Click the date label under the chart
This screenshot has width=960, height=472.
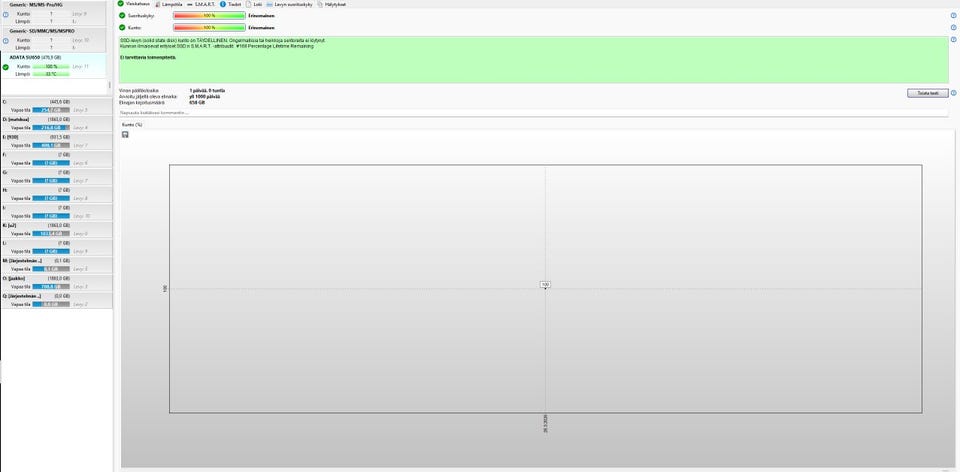point(546,424)
